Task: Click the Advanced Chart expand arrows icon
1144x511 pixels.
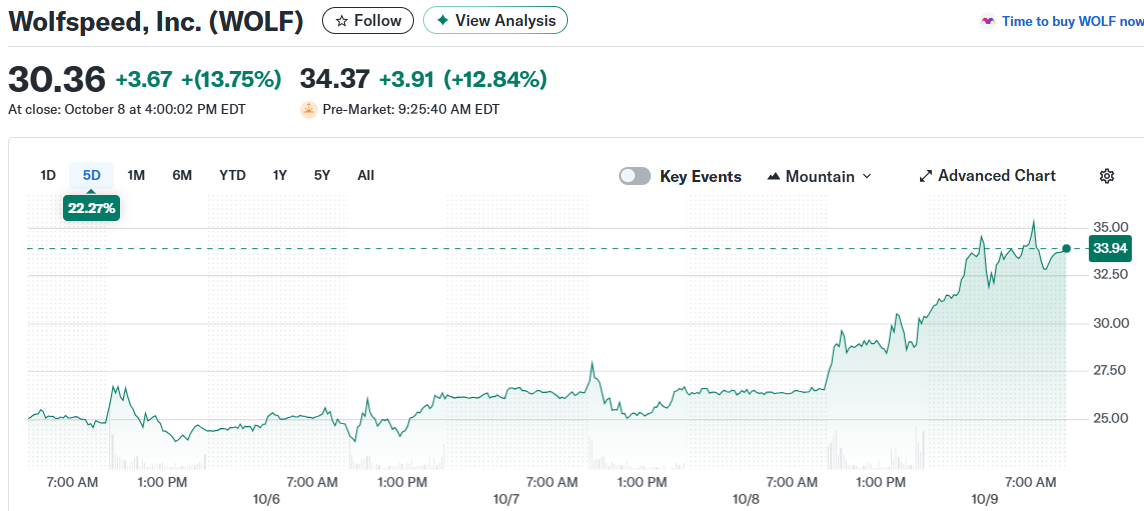Action: point(925,176)
